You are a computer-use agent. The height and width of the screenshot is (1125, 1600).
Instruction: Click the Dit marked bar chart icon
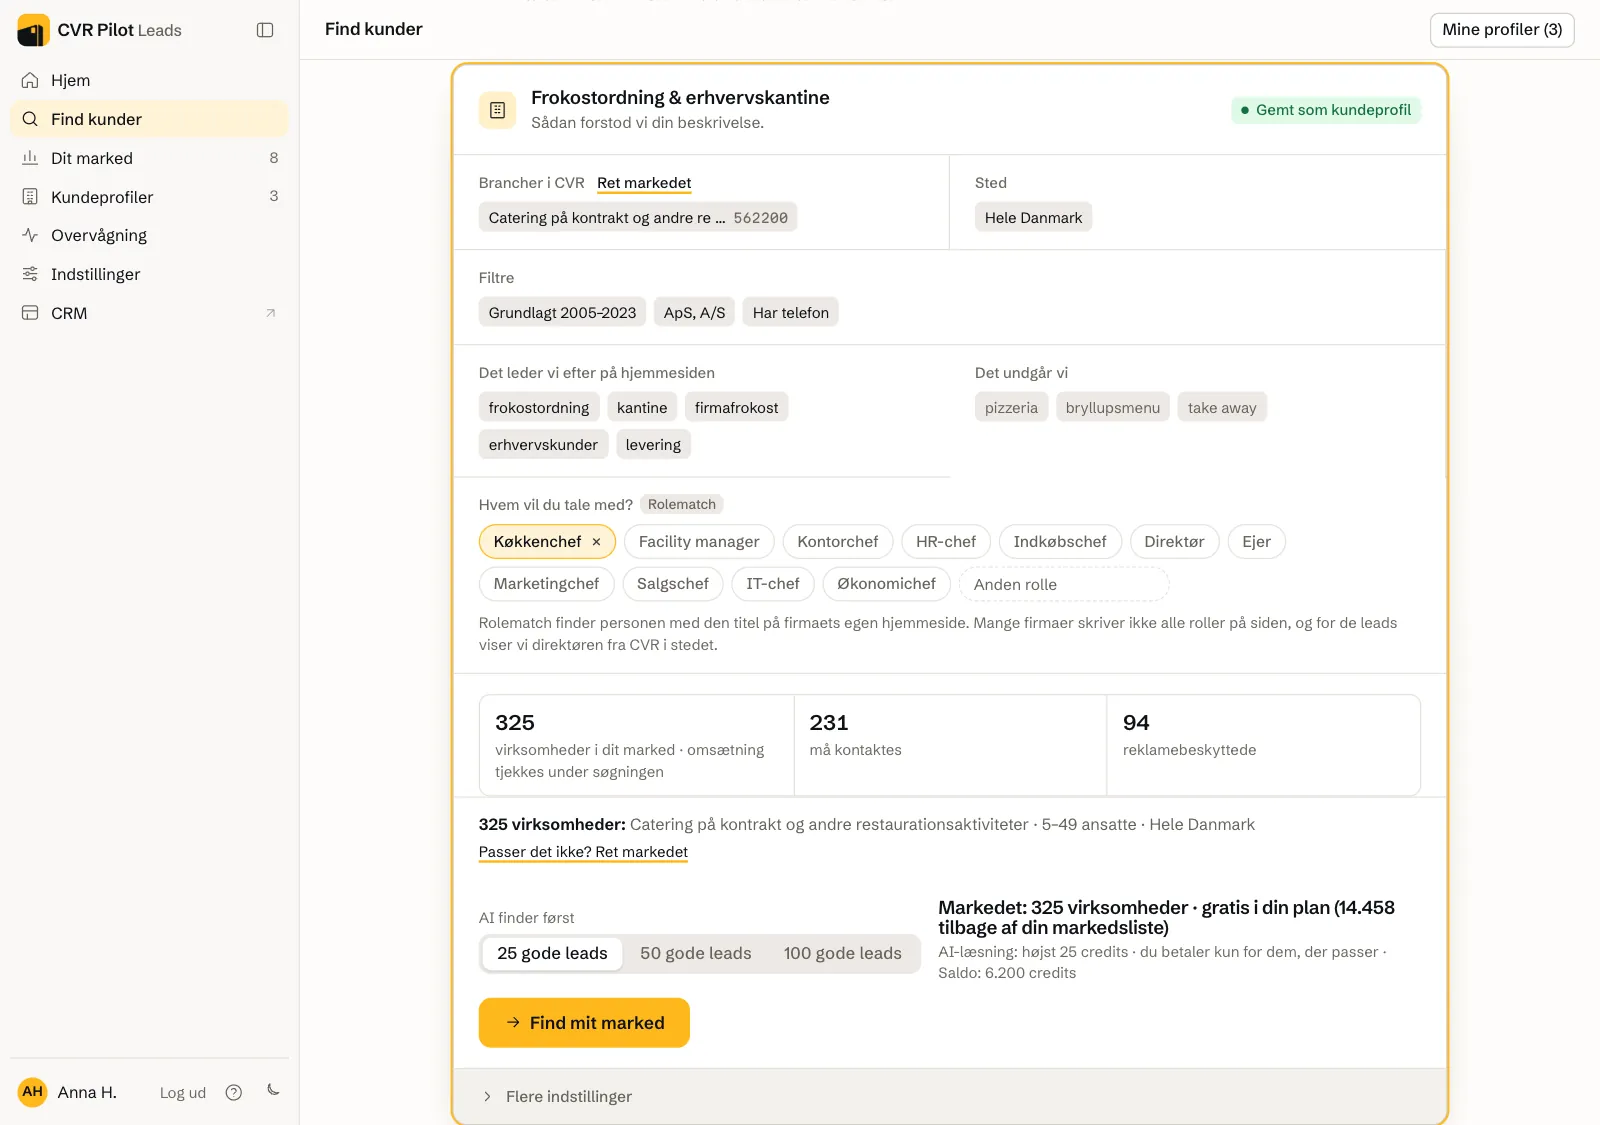pyautogui.click(x=30, y=158)
